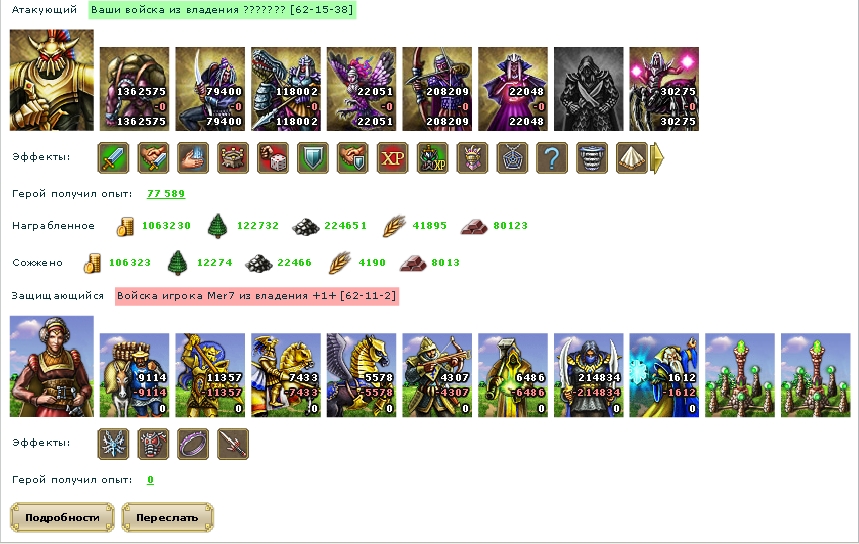
Task: Click the fortress tower effect icon
Action: (x=233, y=158)
